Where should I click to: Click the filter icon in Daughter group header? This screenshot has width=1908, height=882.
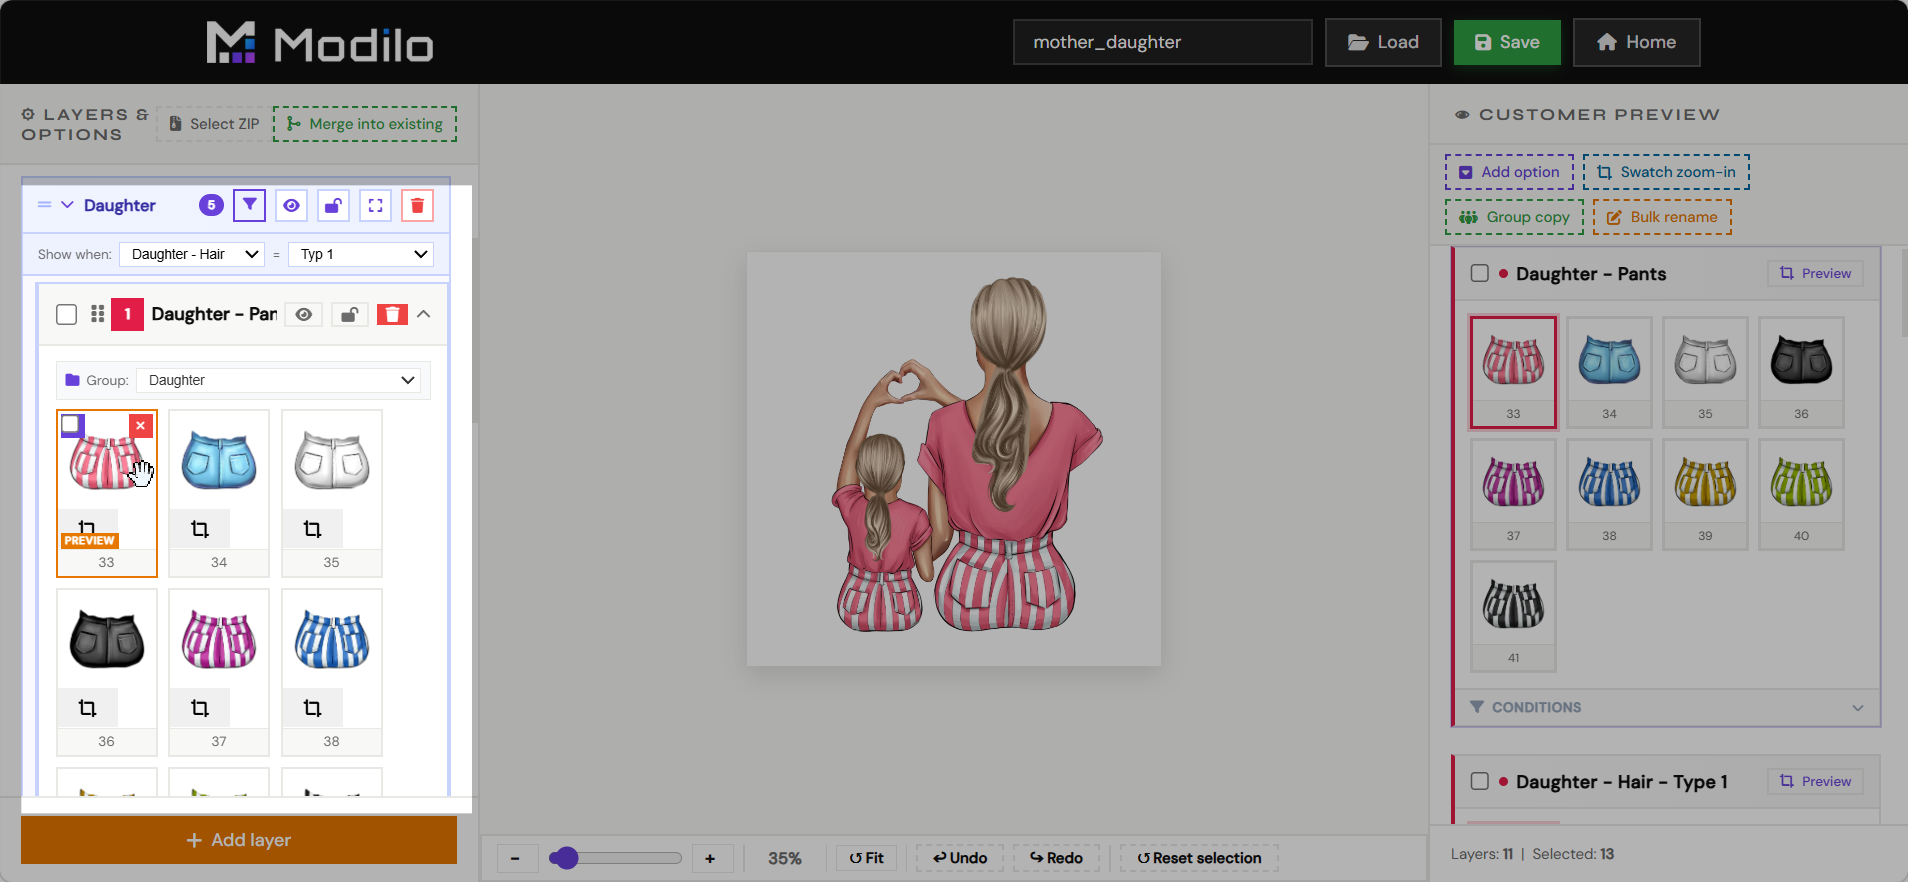click(249, 205)
